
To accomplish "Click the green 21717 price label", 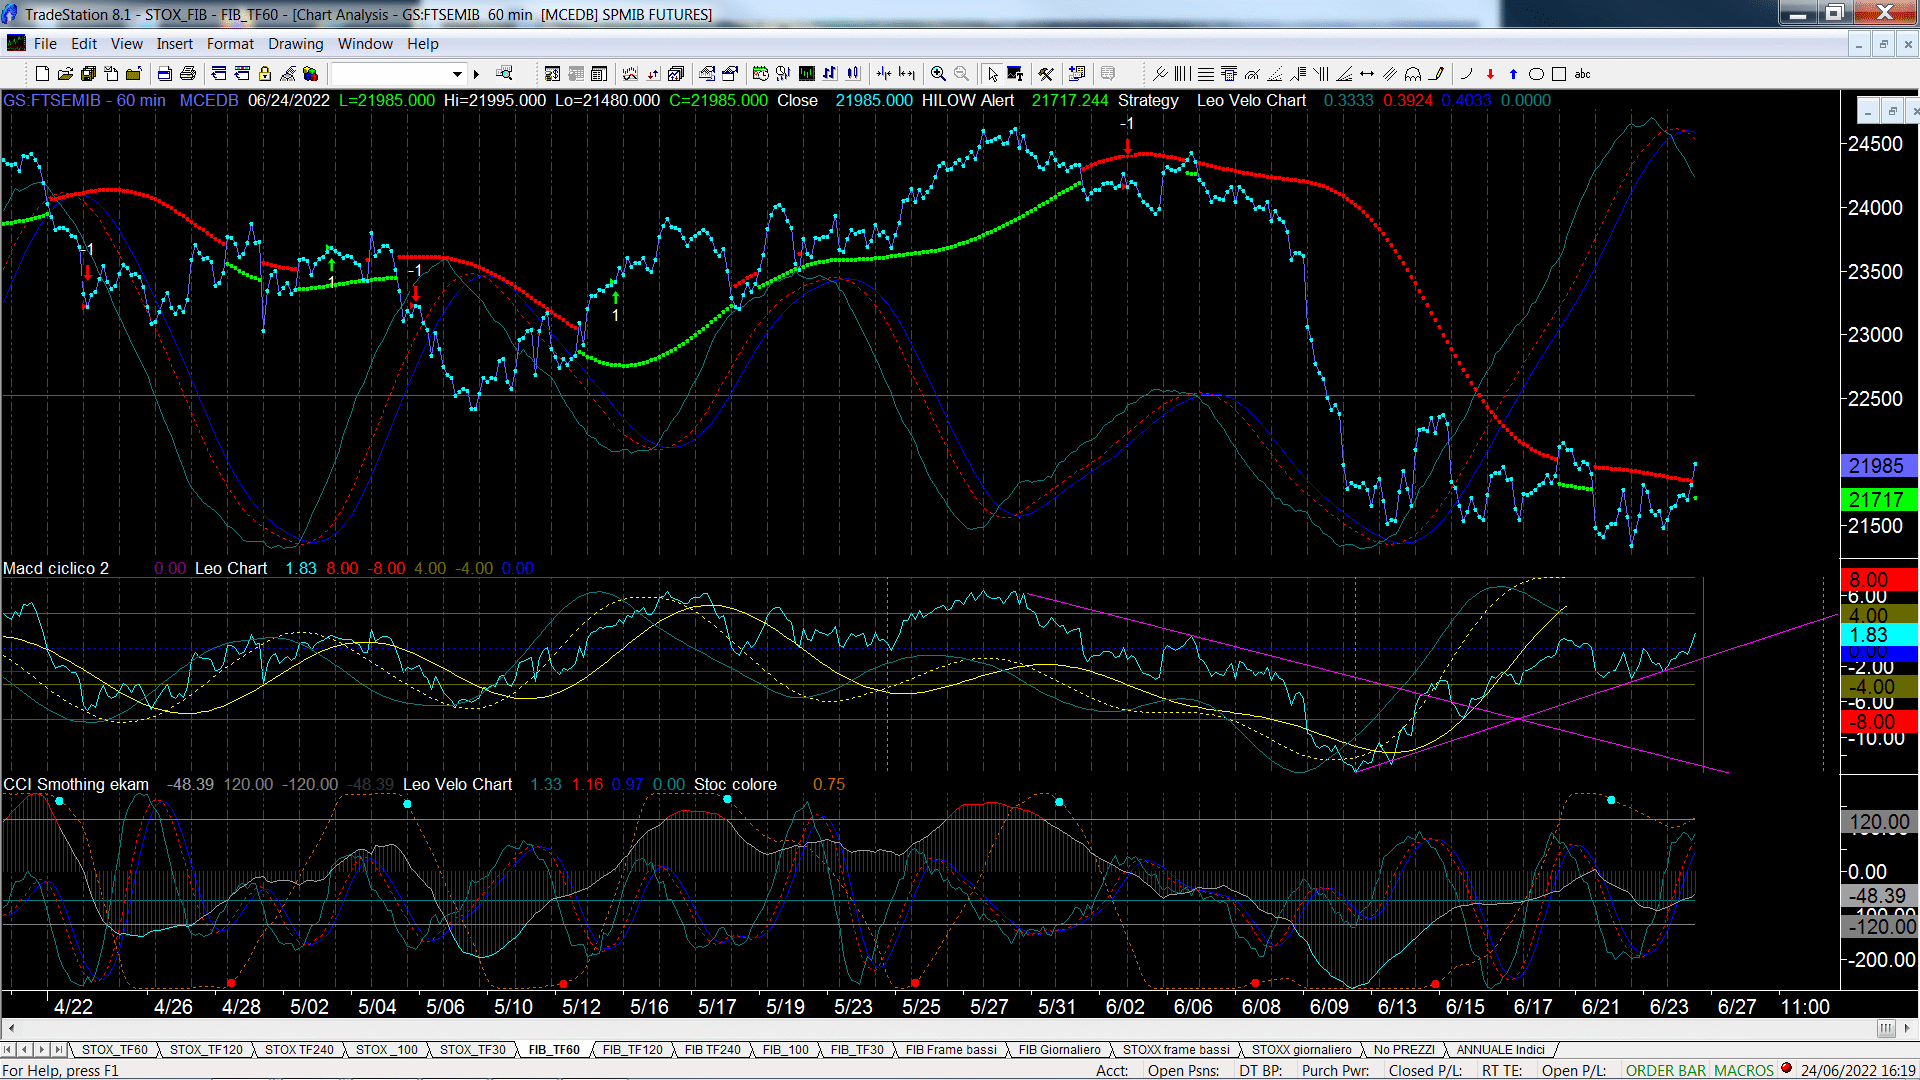I will [x=1879, y=499].
